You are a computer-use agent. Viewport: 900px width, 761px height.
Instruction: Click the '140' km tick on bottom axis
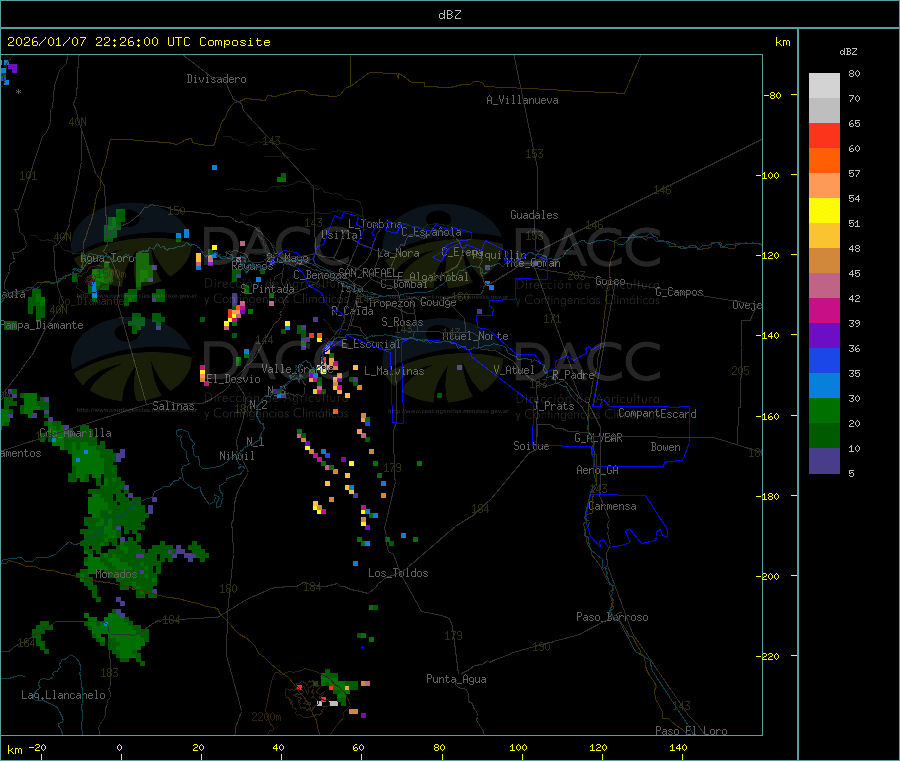[x=678, y=747]
